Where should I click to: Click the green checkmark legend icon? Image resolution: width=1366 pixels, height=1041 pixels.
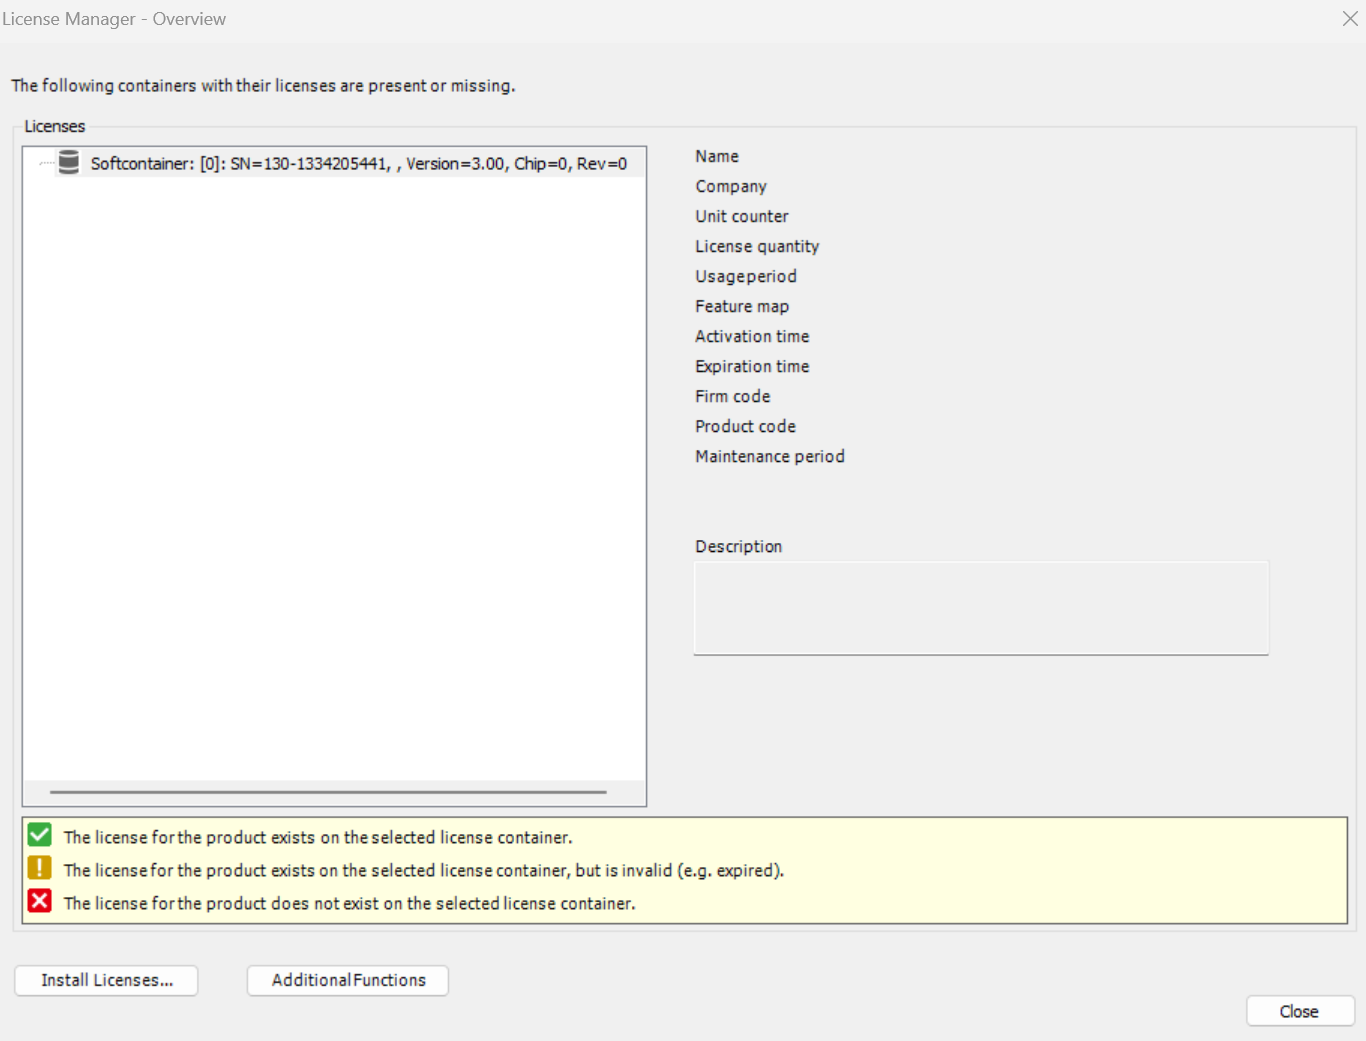pyautogui.click(x=40, y=835)
